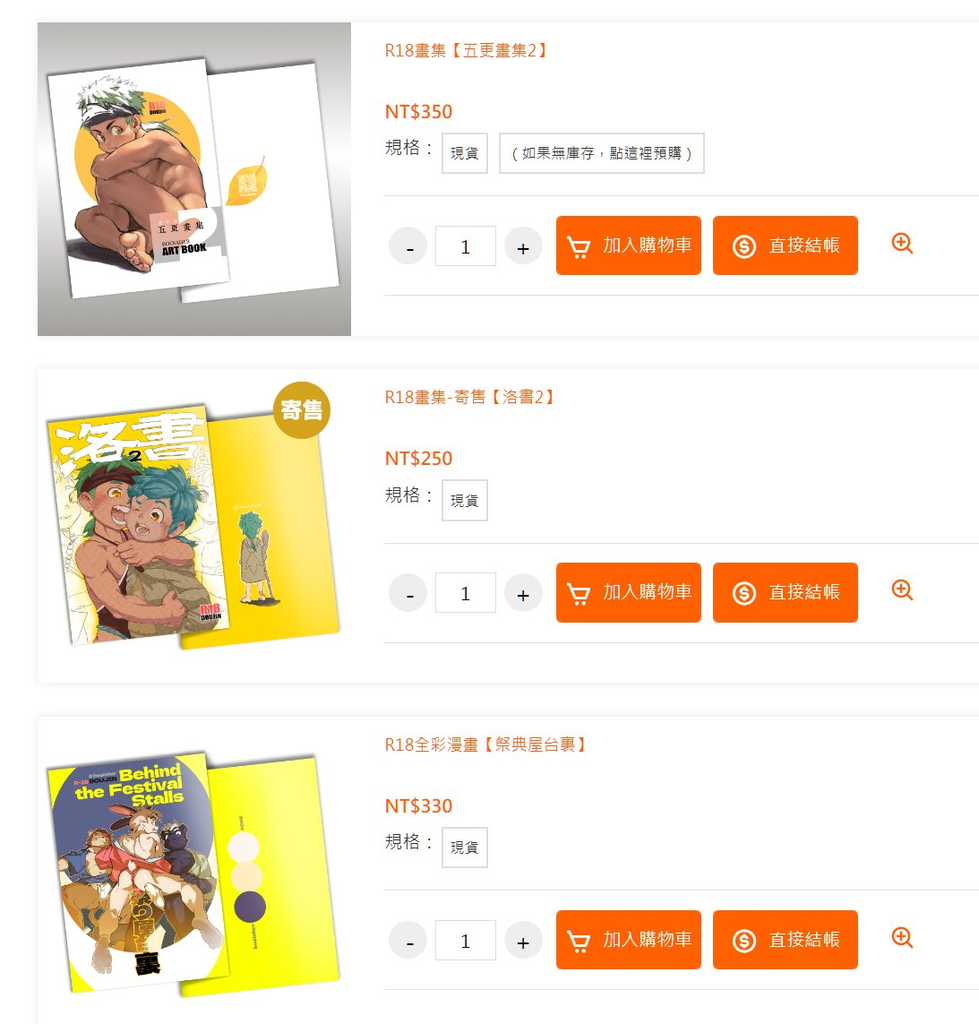Add 五更畫集2 to cart

[x=628, y=246]
